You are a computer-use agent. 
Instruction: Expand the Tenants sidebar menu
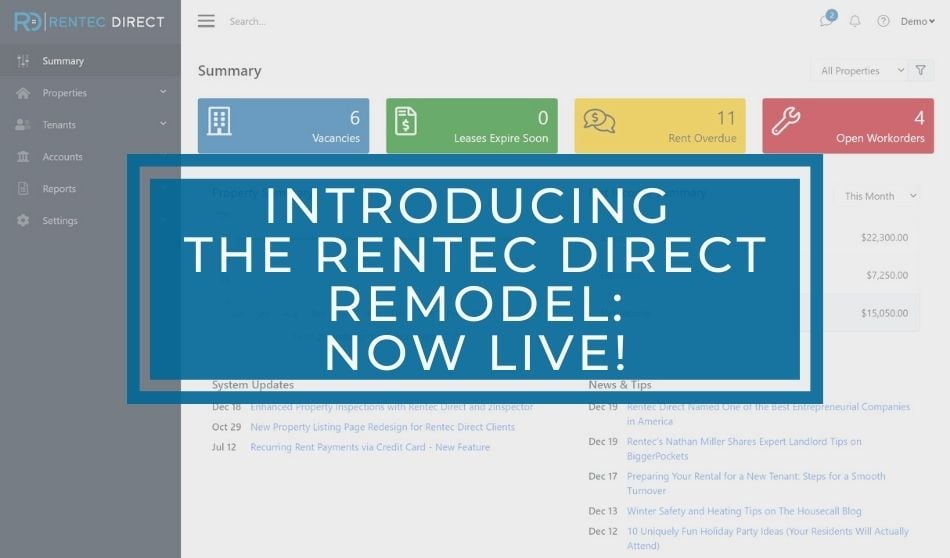pos(90,125)
